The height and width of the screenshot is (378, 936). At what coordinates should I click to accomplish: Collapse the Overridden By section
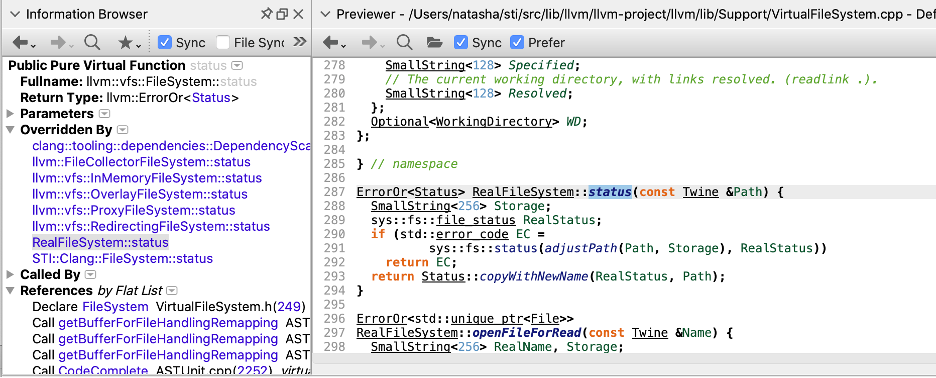coord(10,130)
